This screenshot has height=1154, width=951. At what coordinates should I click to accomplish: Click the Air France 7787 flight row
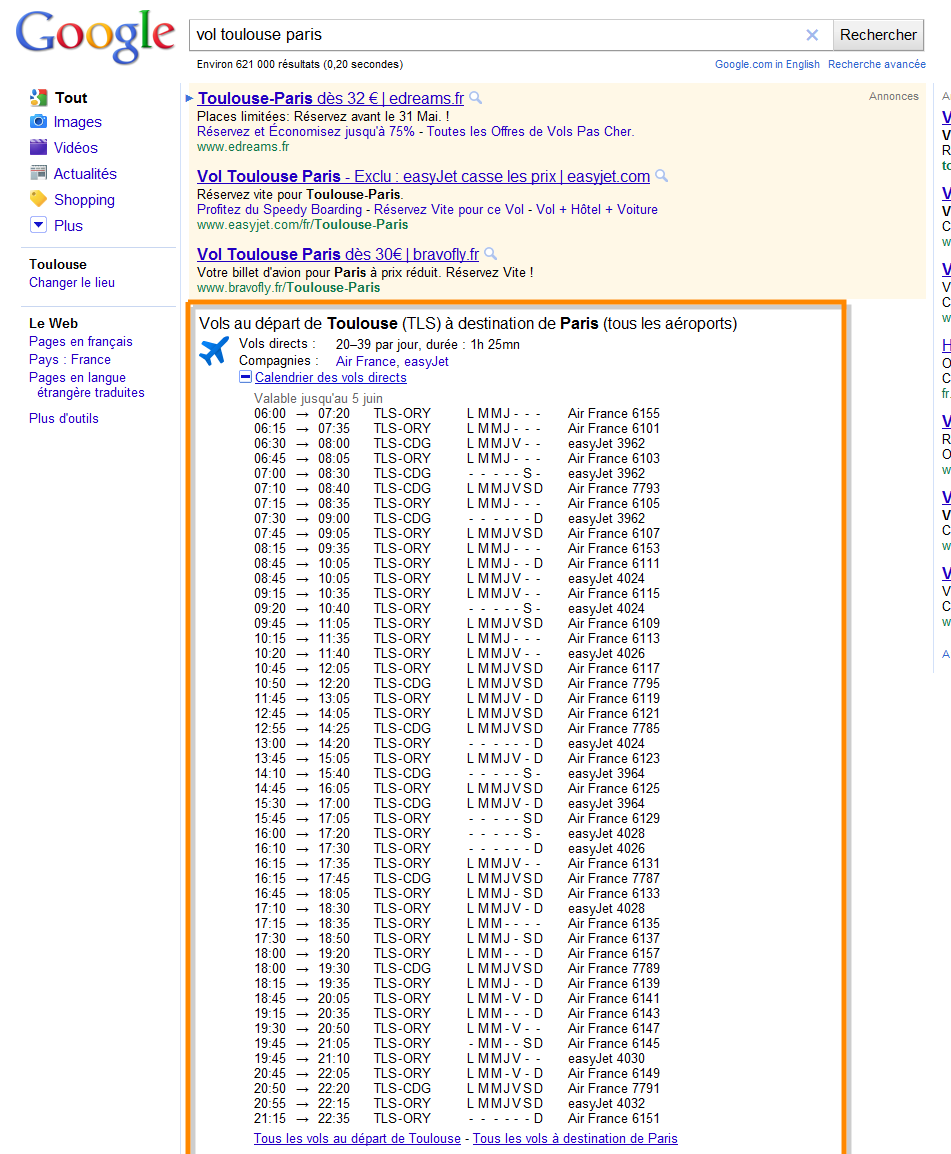tap(457, 879)
